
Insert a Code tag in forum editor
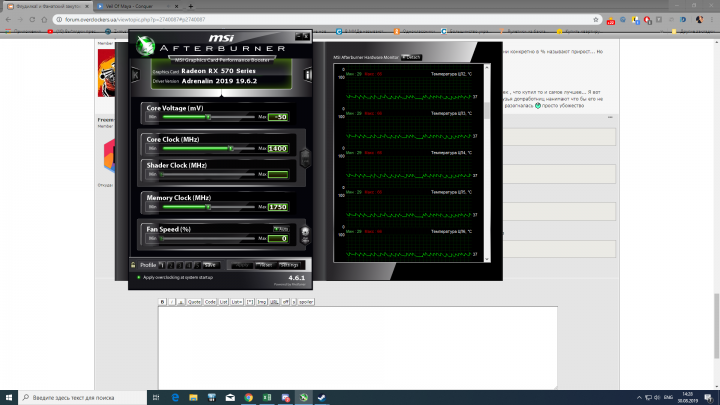point(210,302)
